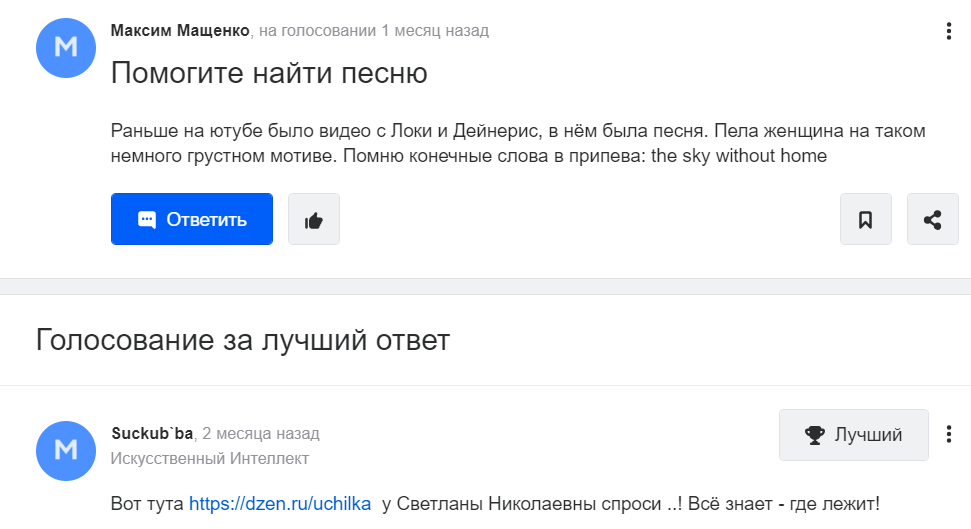Like the question with thumbs-up icon
Viewport: 971px width, 529px height.
(x=313, y=219)
